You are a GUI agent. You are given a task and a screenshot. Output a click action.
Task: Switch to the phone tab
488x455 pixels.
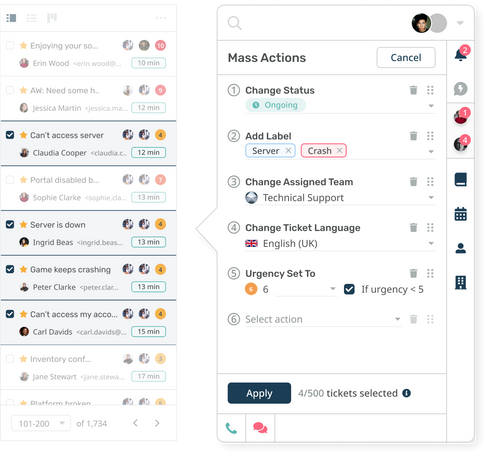pos(231,428)
